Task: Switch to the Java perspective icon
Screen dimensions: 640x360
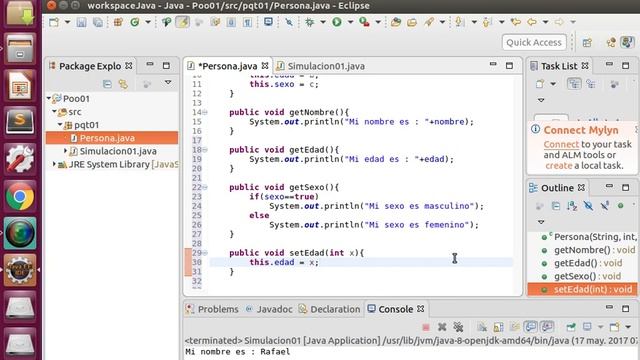Action: pos(627,42)
